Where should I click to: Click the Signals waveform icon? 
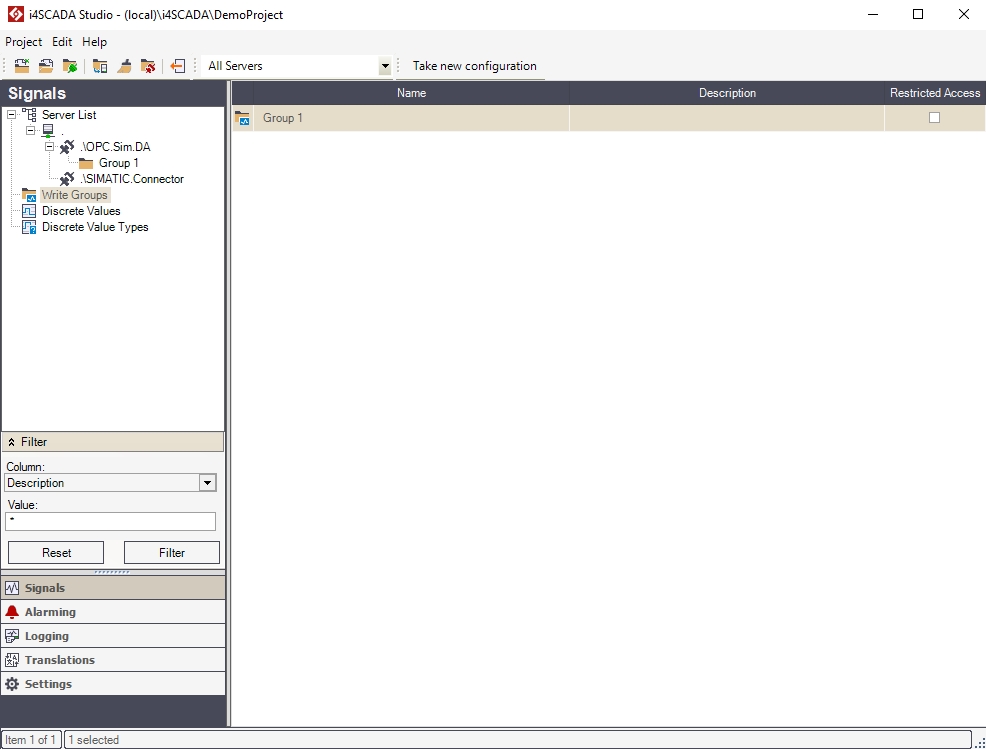click(x=14, y=587)
